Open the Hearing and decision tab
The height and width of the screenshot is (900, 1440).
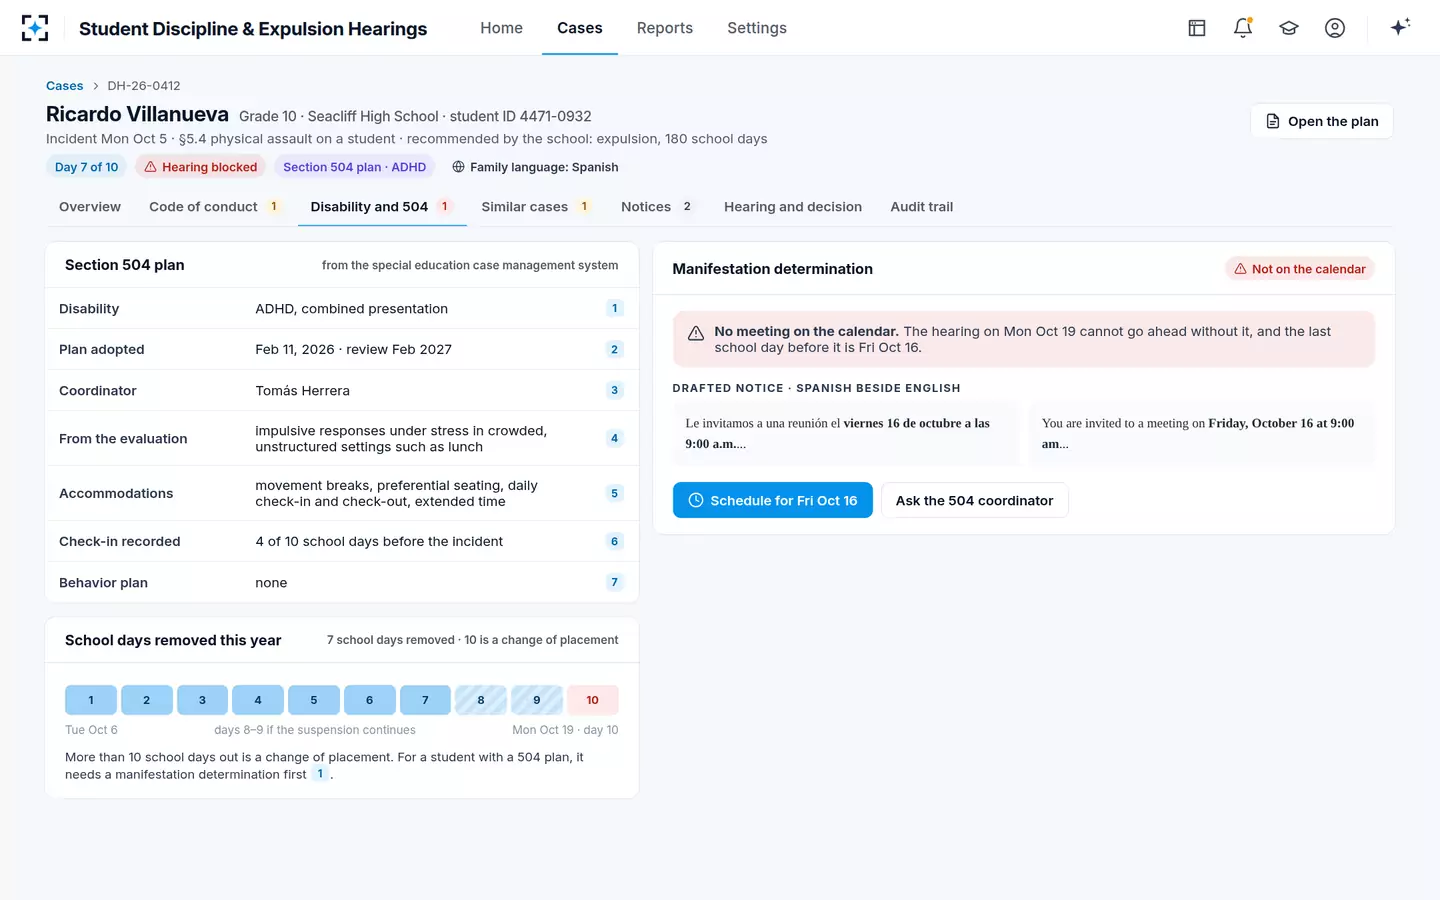pyautogui.click(x=793, y=207)
